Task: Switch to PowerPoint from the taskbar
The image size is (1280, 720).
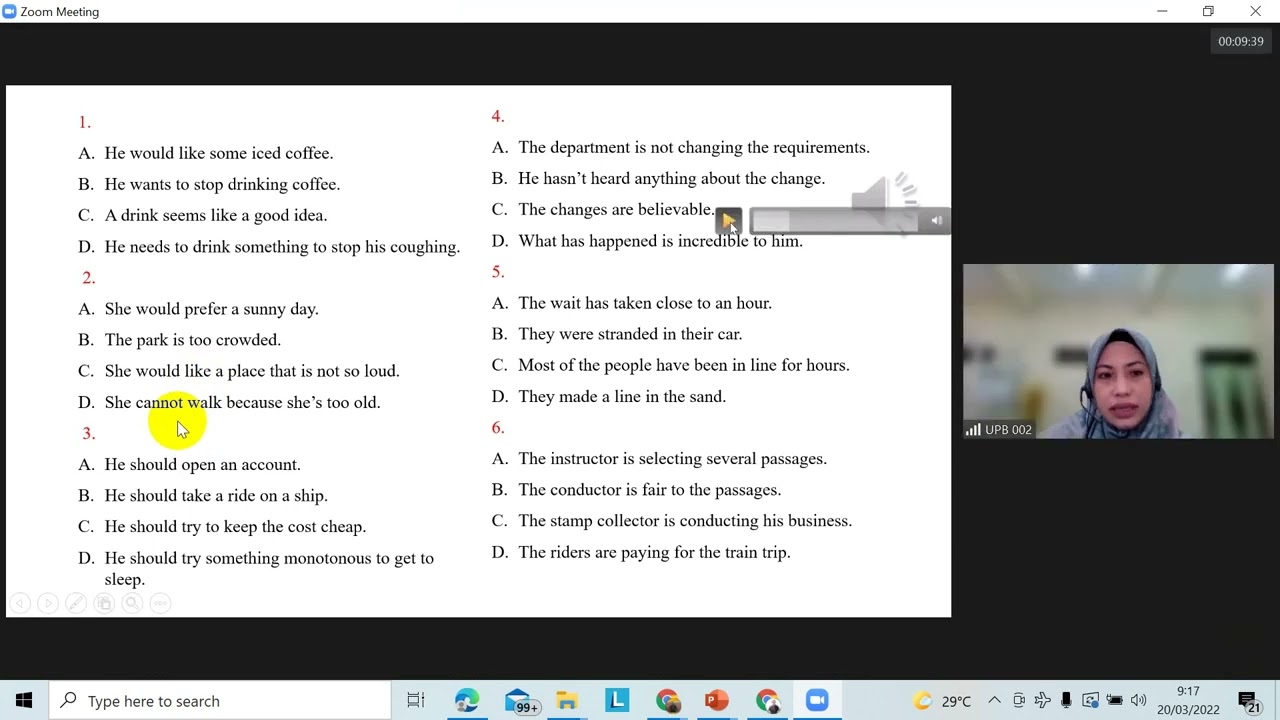Action: [x=717, y=701]
